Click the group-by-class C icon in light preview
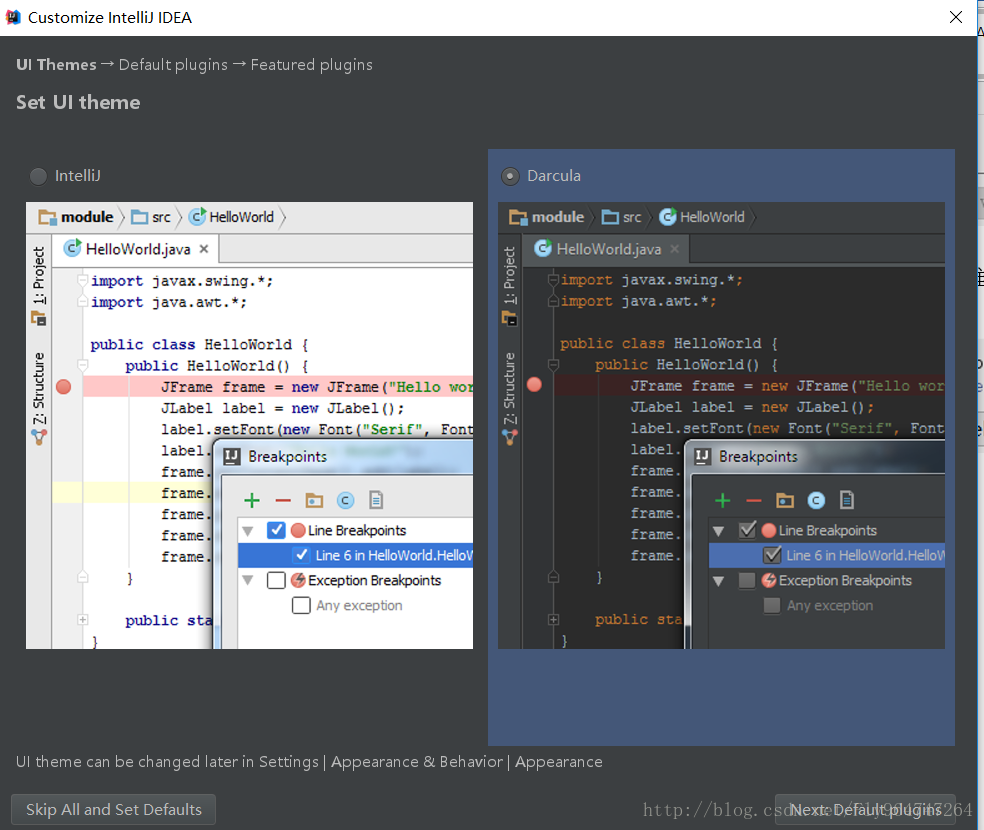 pos(345,500)
